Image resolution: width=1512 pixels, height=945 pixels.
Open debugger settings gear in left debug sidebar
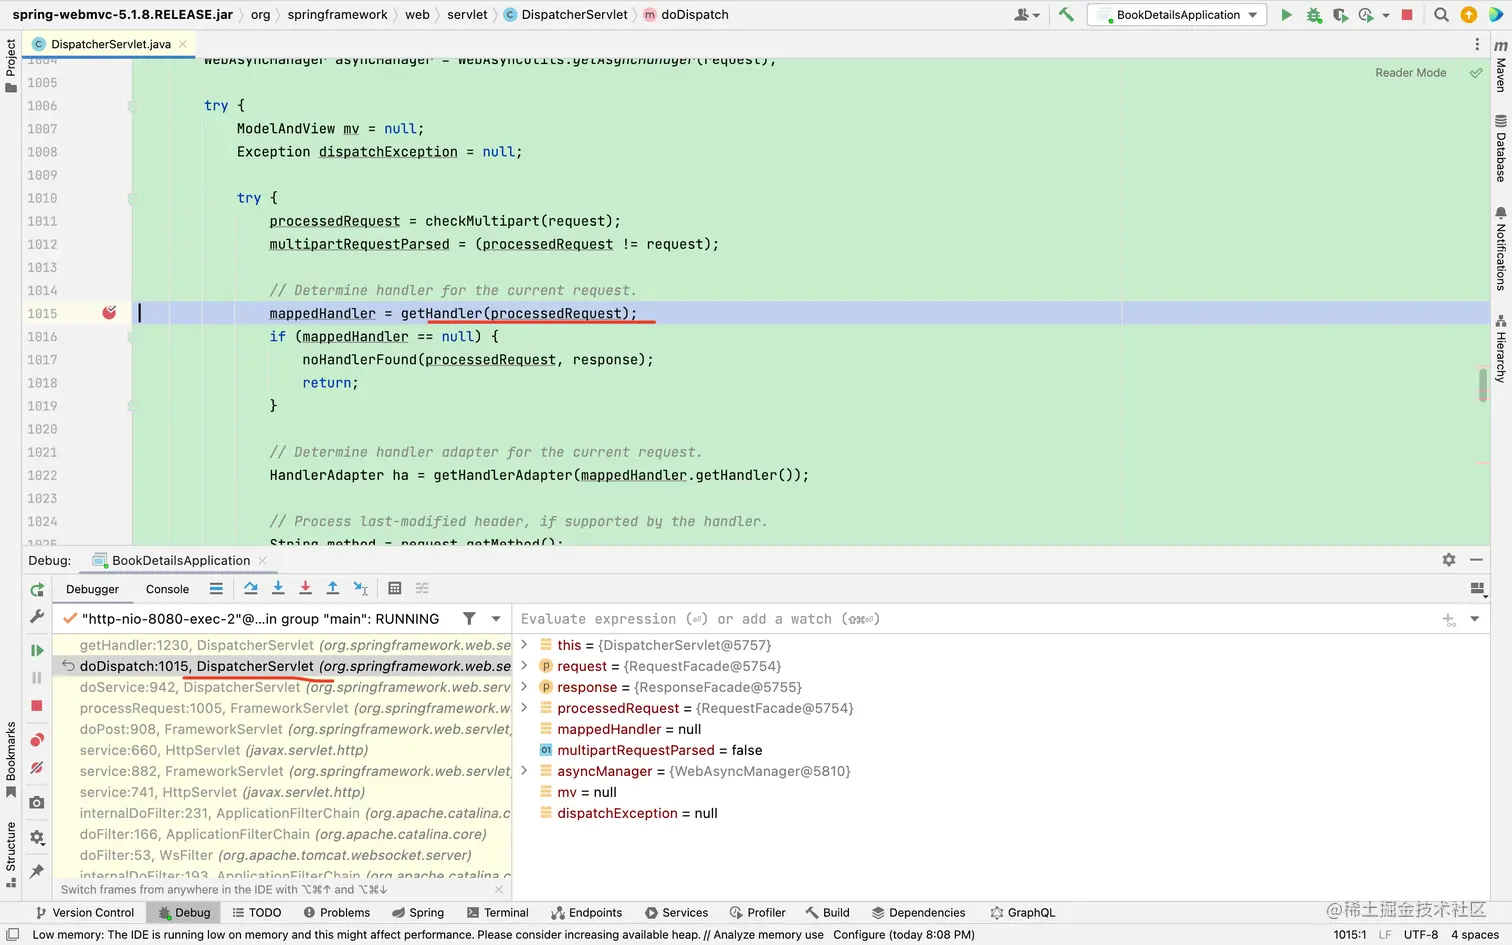(x=37, y=837)
